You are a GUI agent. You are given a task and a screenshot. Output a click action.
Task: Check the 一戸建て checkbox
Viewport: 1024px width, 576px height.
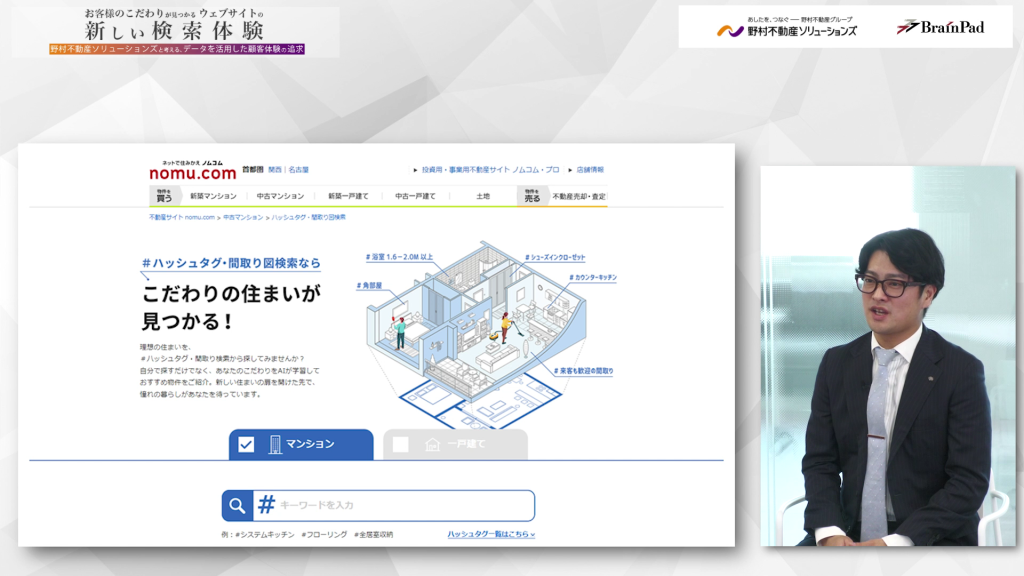point(401,445)
